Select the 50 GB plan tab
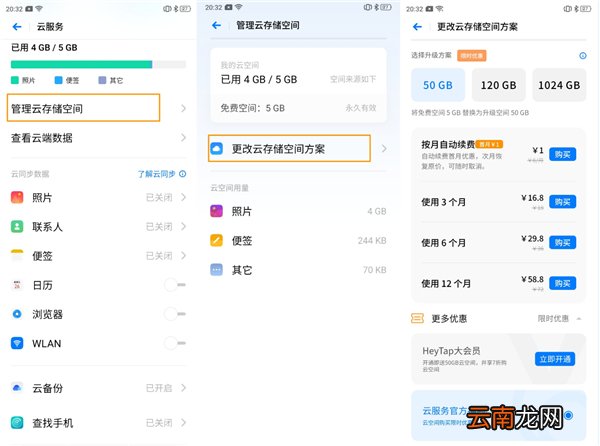 pos(438,85)
